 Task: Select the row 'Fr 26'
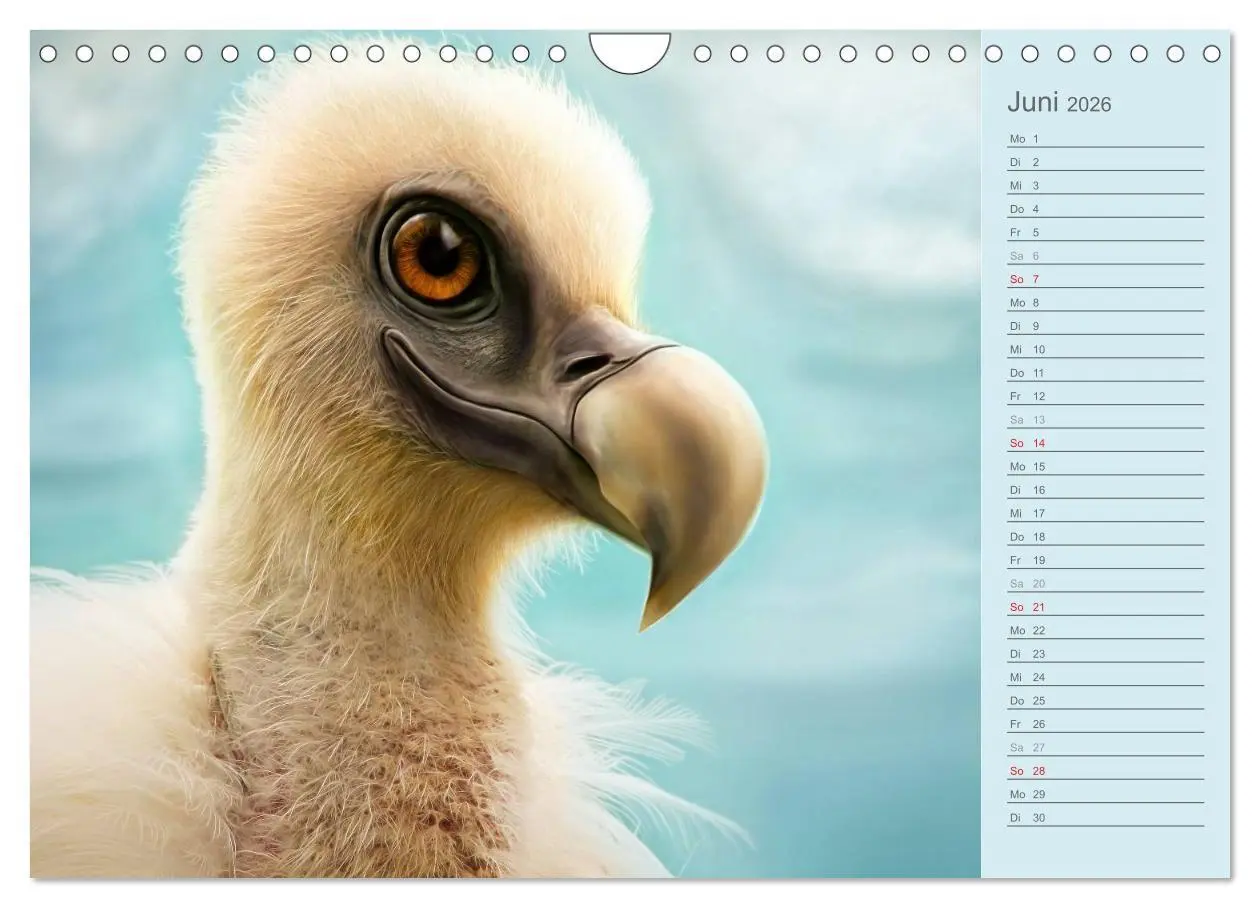point(1105,724)
